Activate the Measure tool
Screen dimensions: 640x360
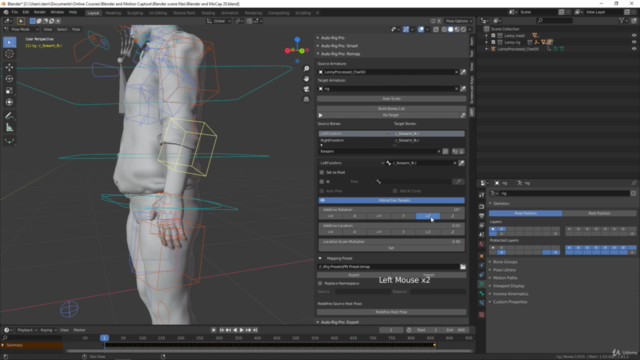9,128
